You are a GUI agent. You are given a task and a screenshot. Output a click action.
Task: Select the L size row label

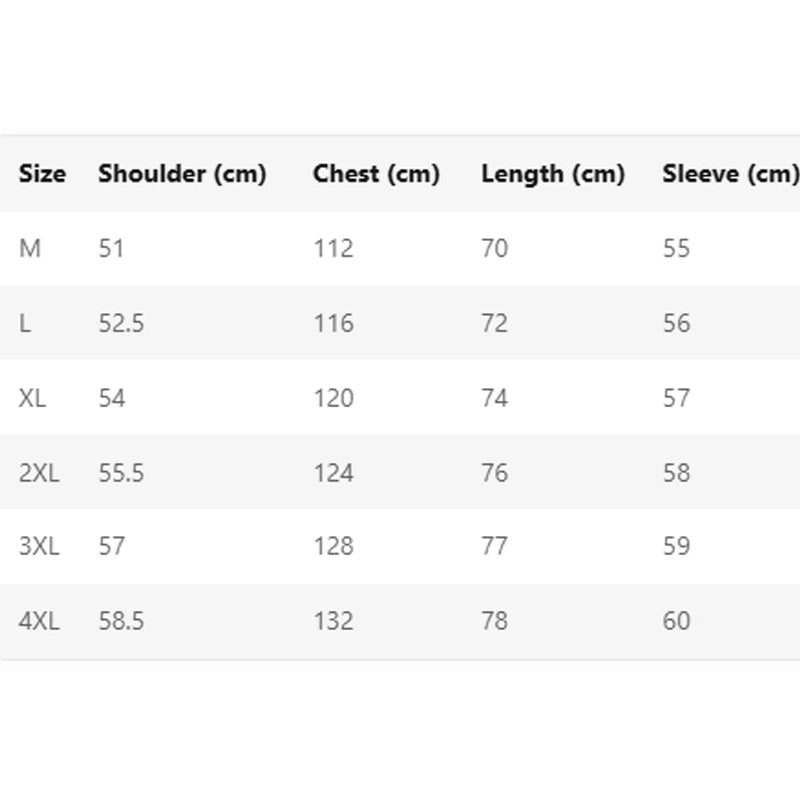(25, 323)
